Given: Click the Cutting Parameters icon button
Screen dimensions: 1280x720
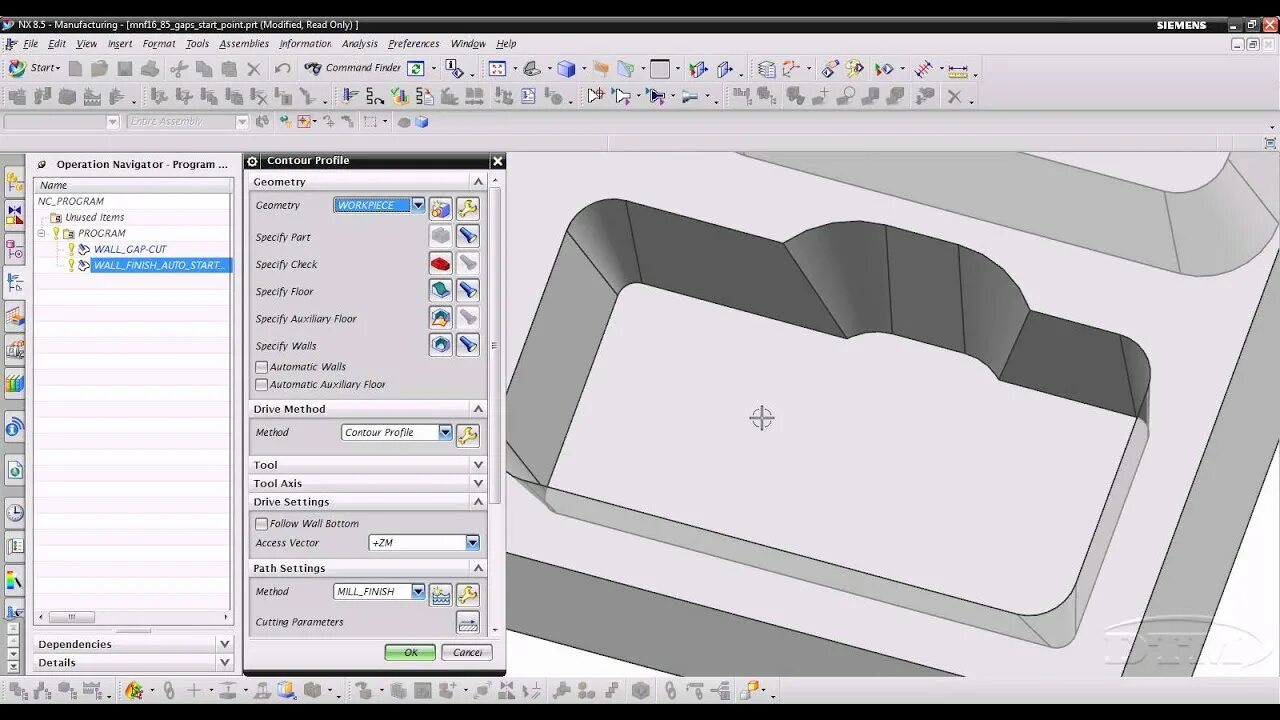Looking at the screenshot, I should (x=467, y=622).
